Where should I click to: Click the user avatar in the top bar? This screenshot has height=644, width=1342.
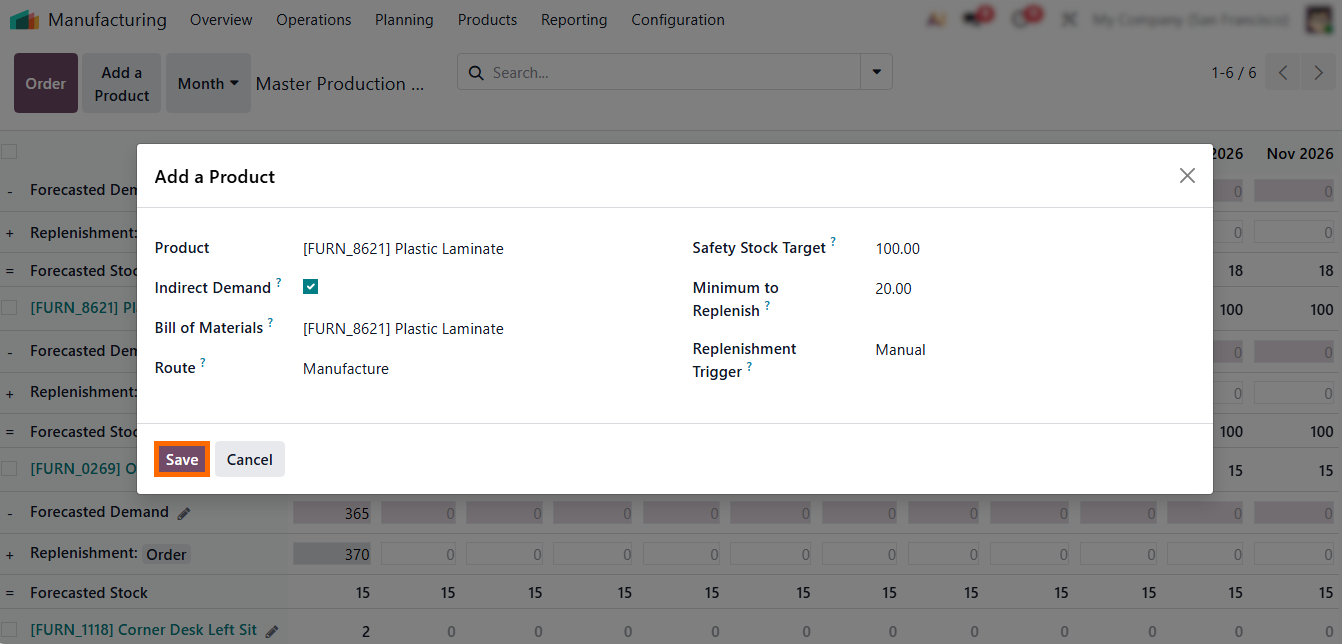[1318, 20]
